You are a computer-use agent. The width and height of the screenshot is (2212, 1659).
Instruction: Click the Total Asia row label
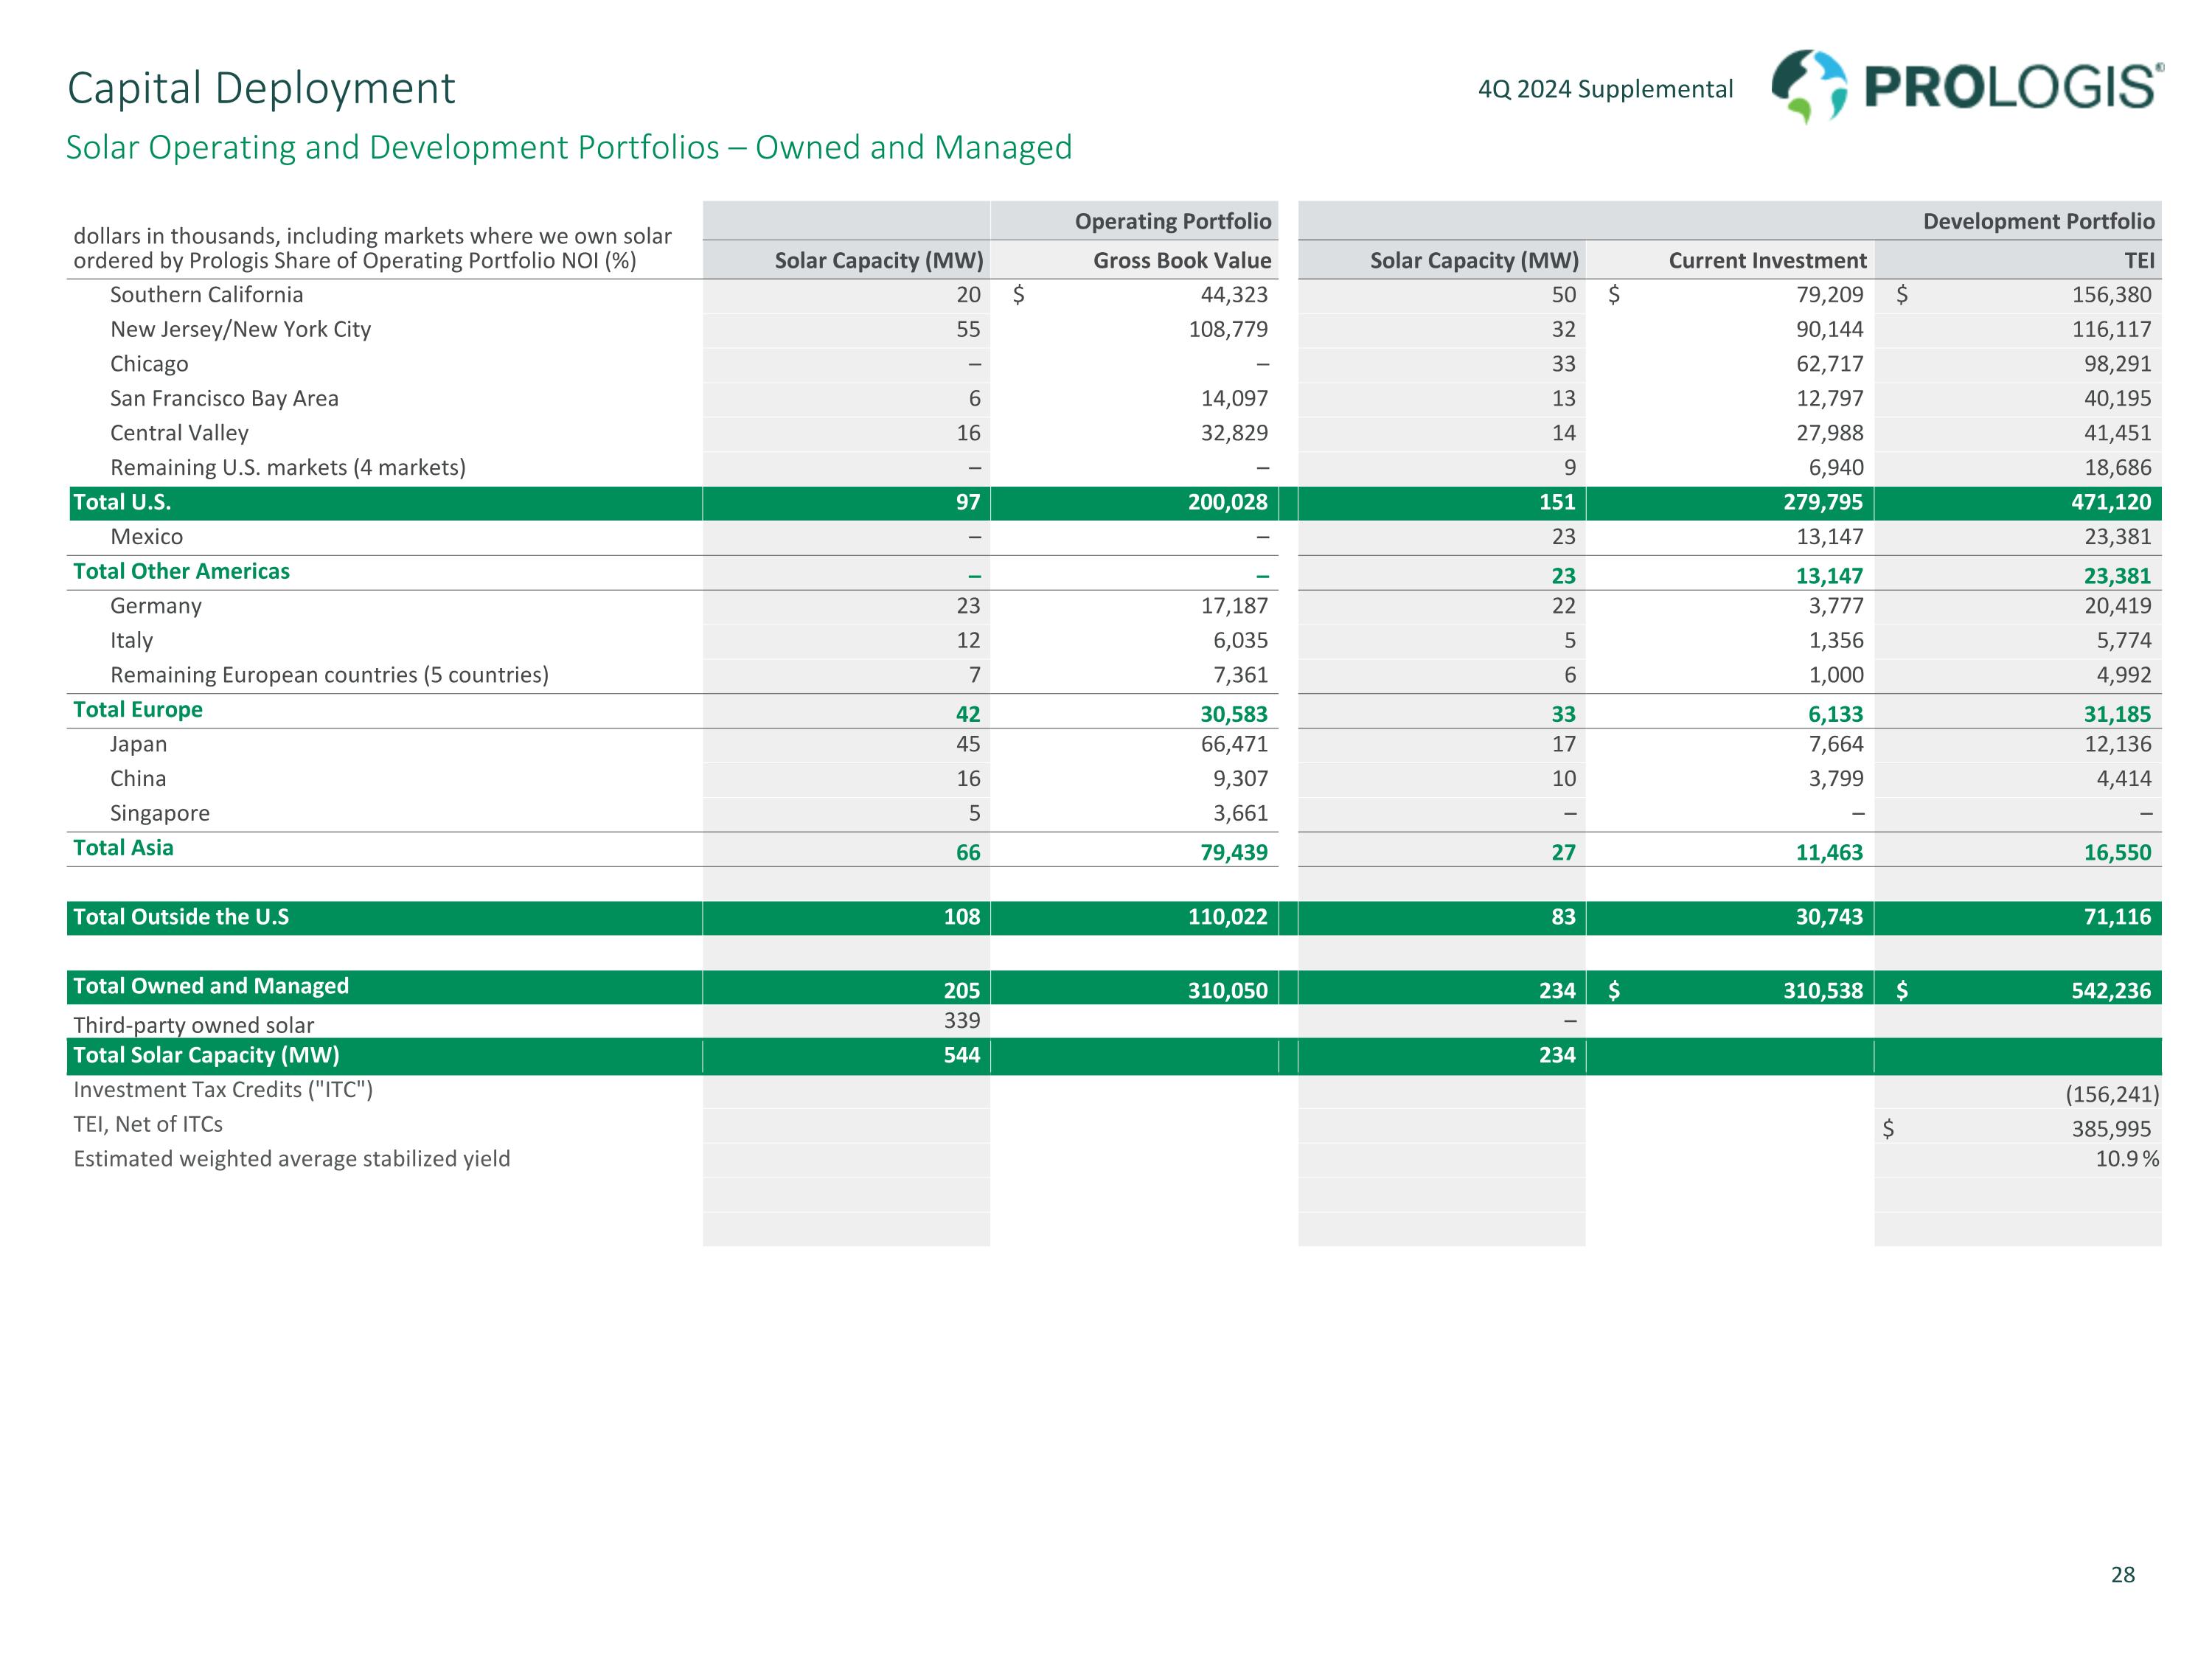tap(123, 848)
